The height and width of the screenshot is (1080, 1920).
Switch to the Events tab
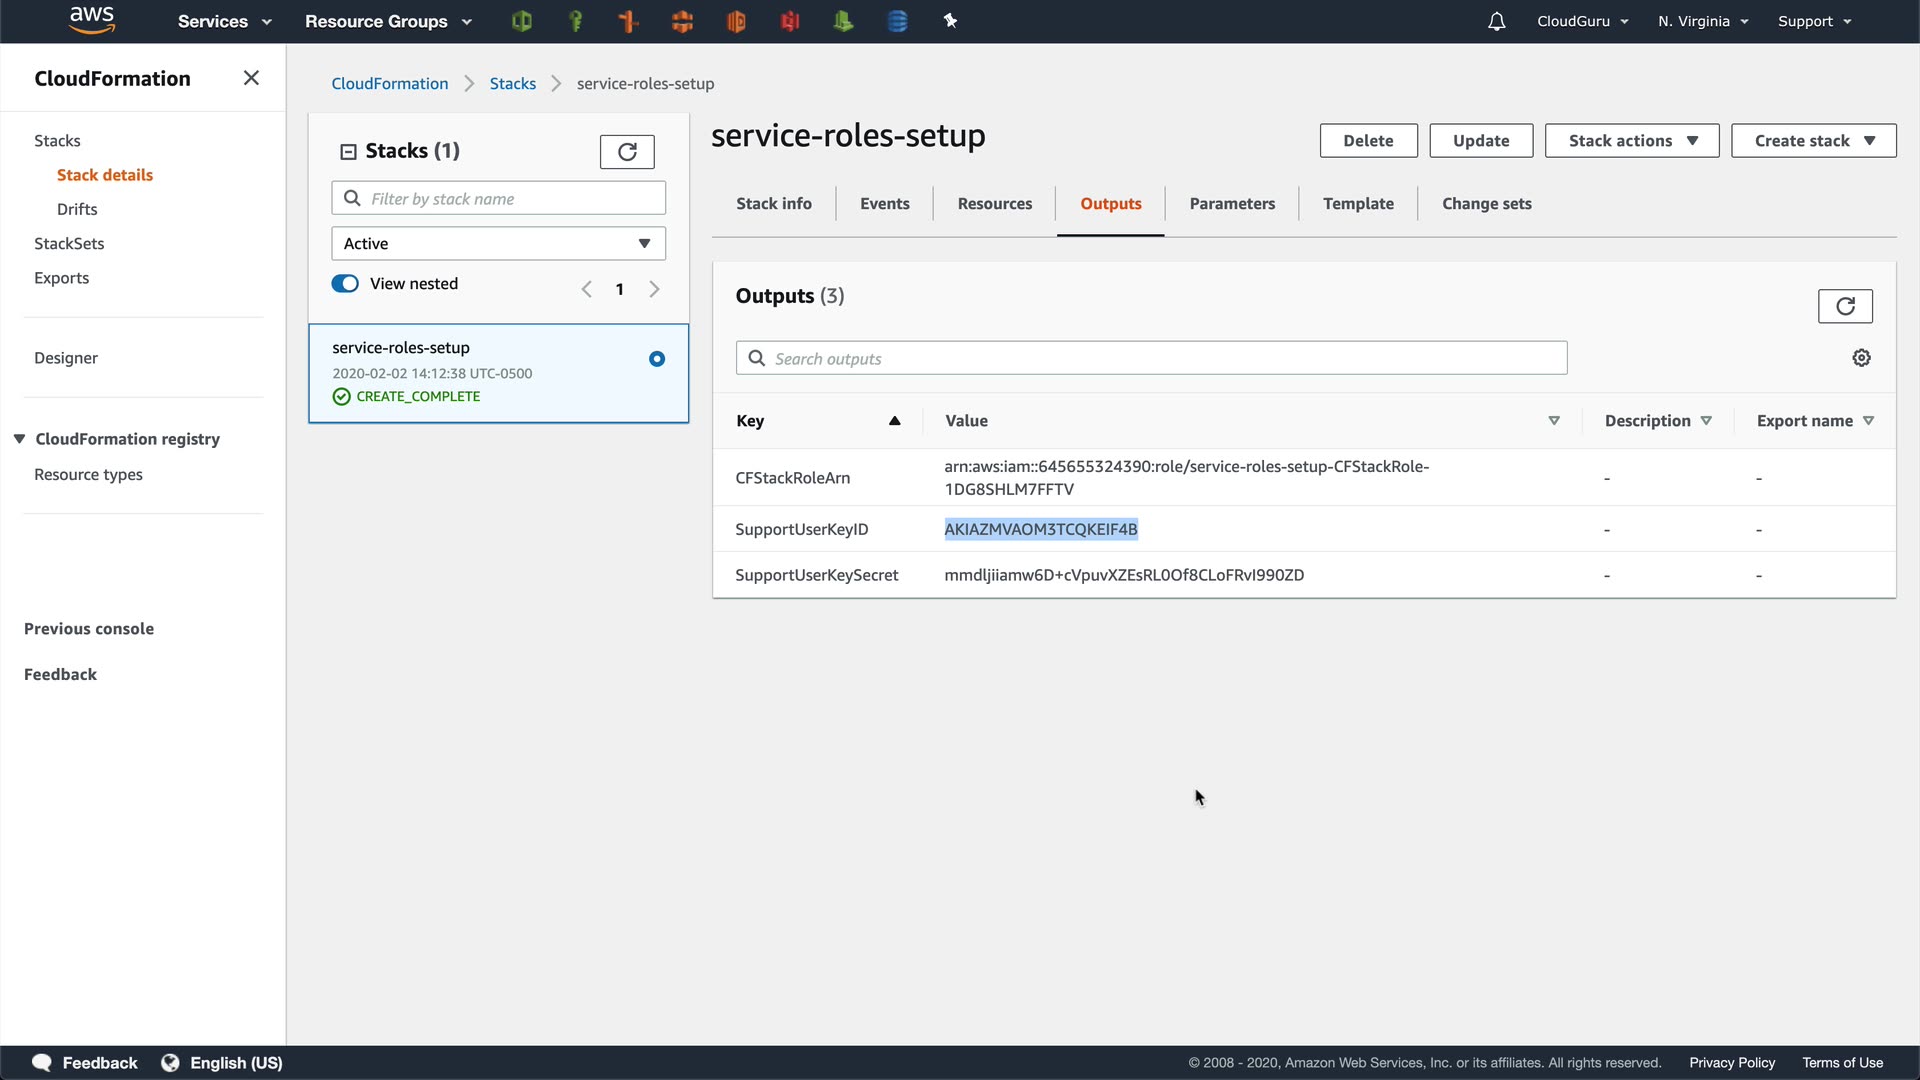click(x=884, y=204)
